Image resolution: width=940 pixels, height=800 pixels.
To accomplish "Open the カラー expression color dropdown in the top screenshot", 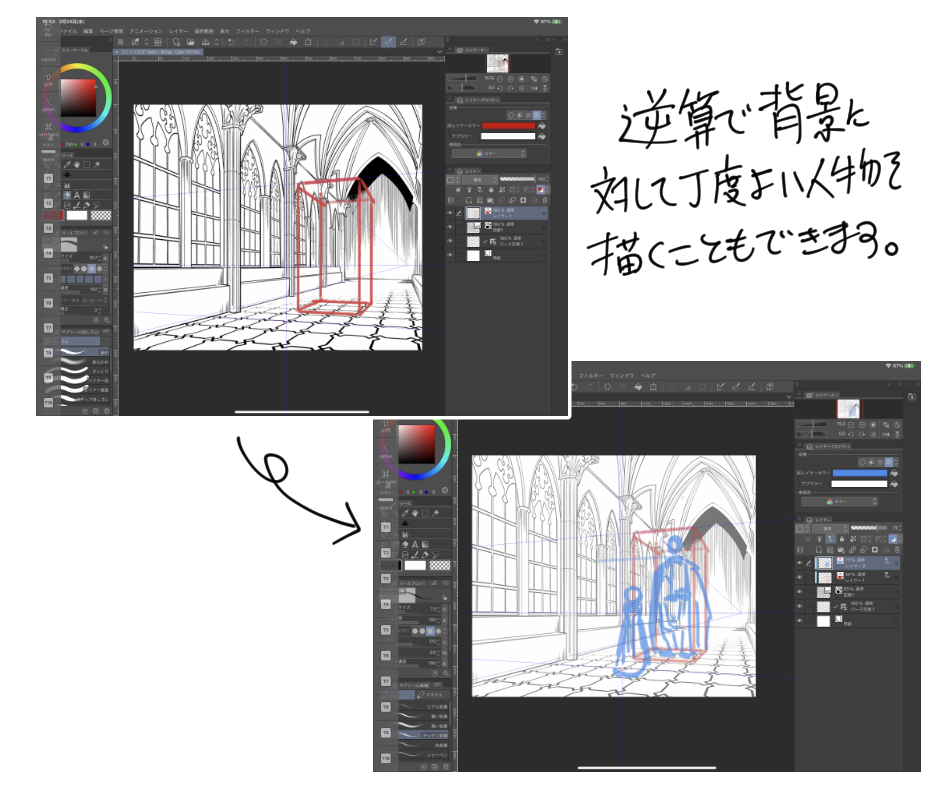I will point(489,154).
